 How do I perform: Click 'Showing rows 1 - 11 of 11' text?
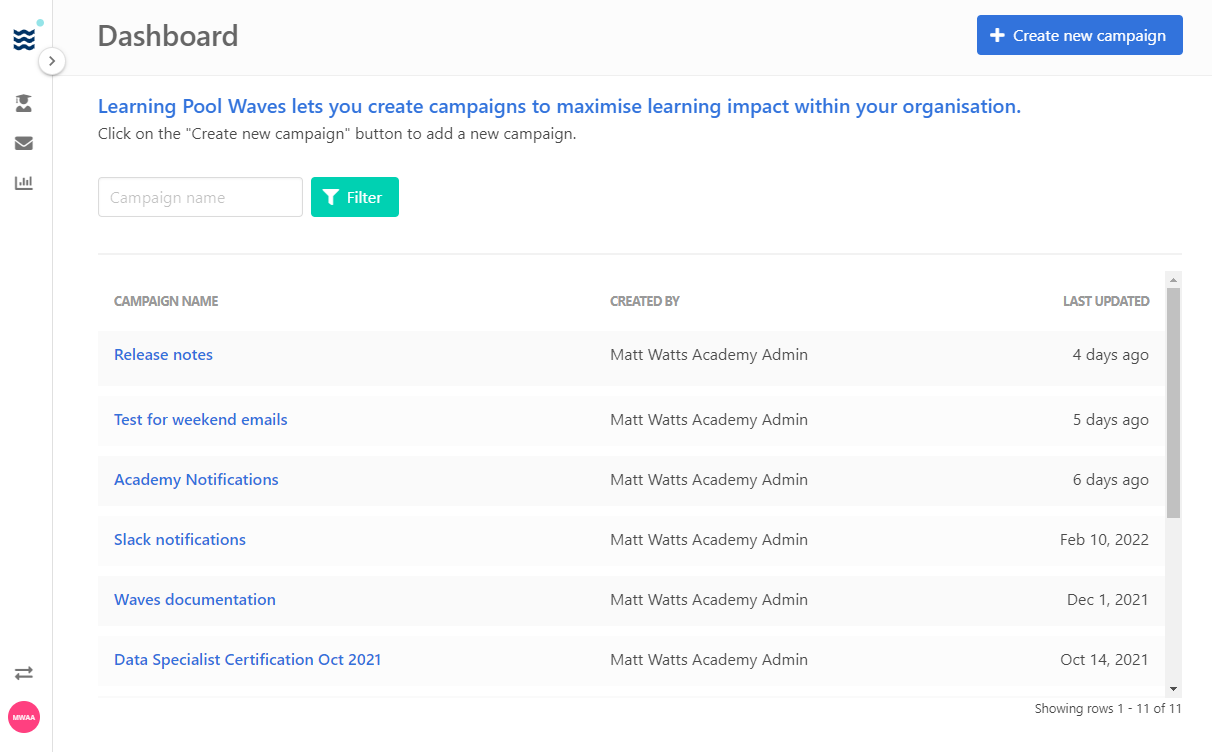click(1108, 708)
